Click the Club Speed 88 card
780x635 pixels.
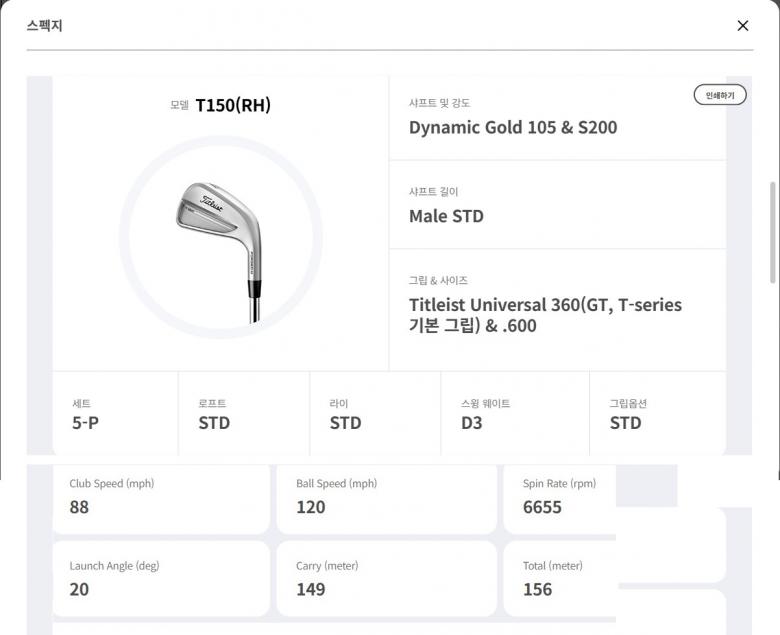pyautogui.click(x=160, y=497)
